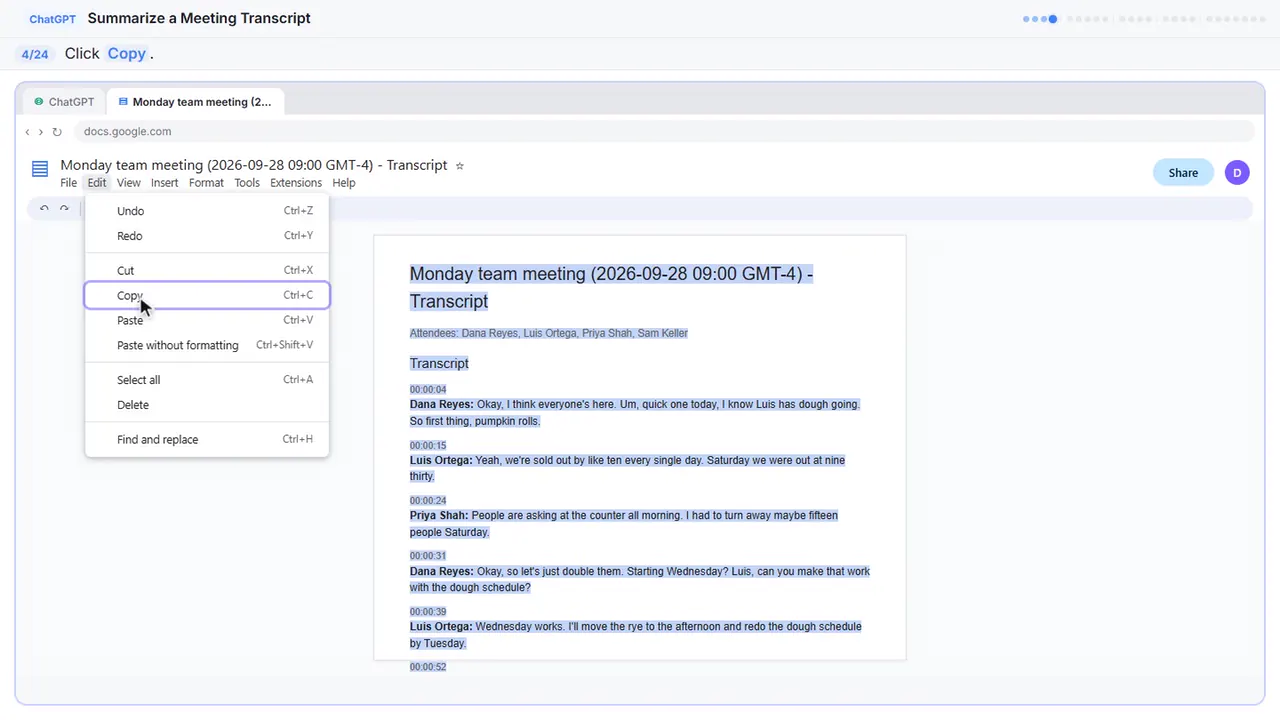The width and height of the screenshot is (1280, 720).
Task: Choose Select all from the Edit menu
Action: click(207, 380)
